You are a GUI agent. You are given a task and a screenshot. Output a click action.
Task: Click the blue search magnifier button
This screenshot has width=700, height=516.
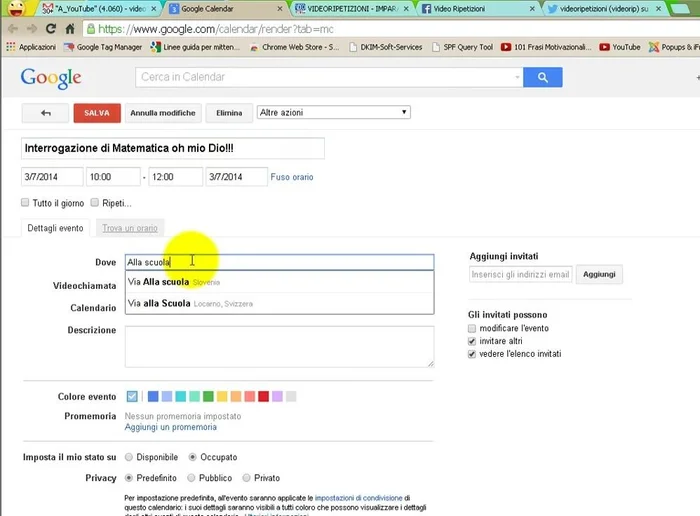(x=542, y=78)
